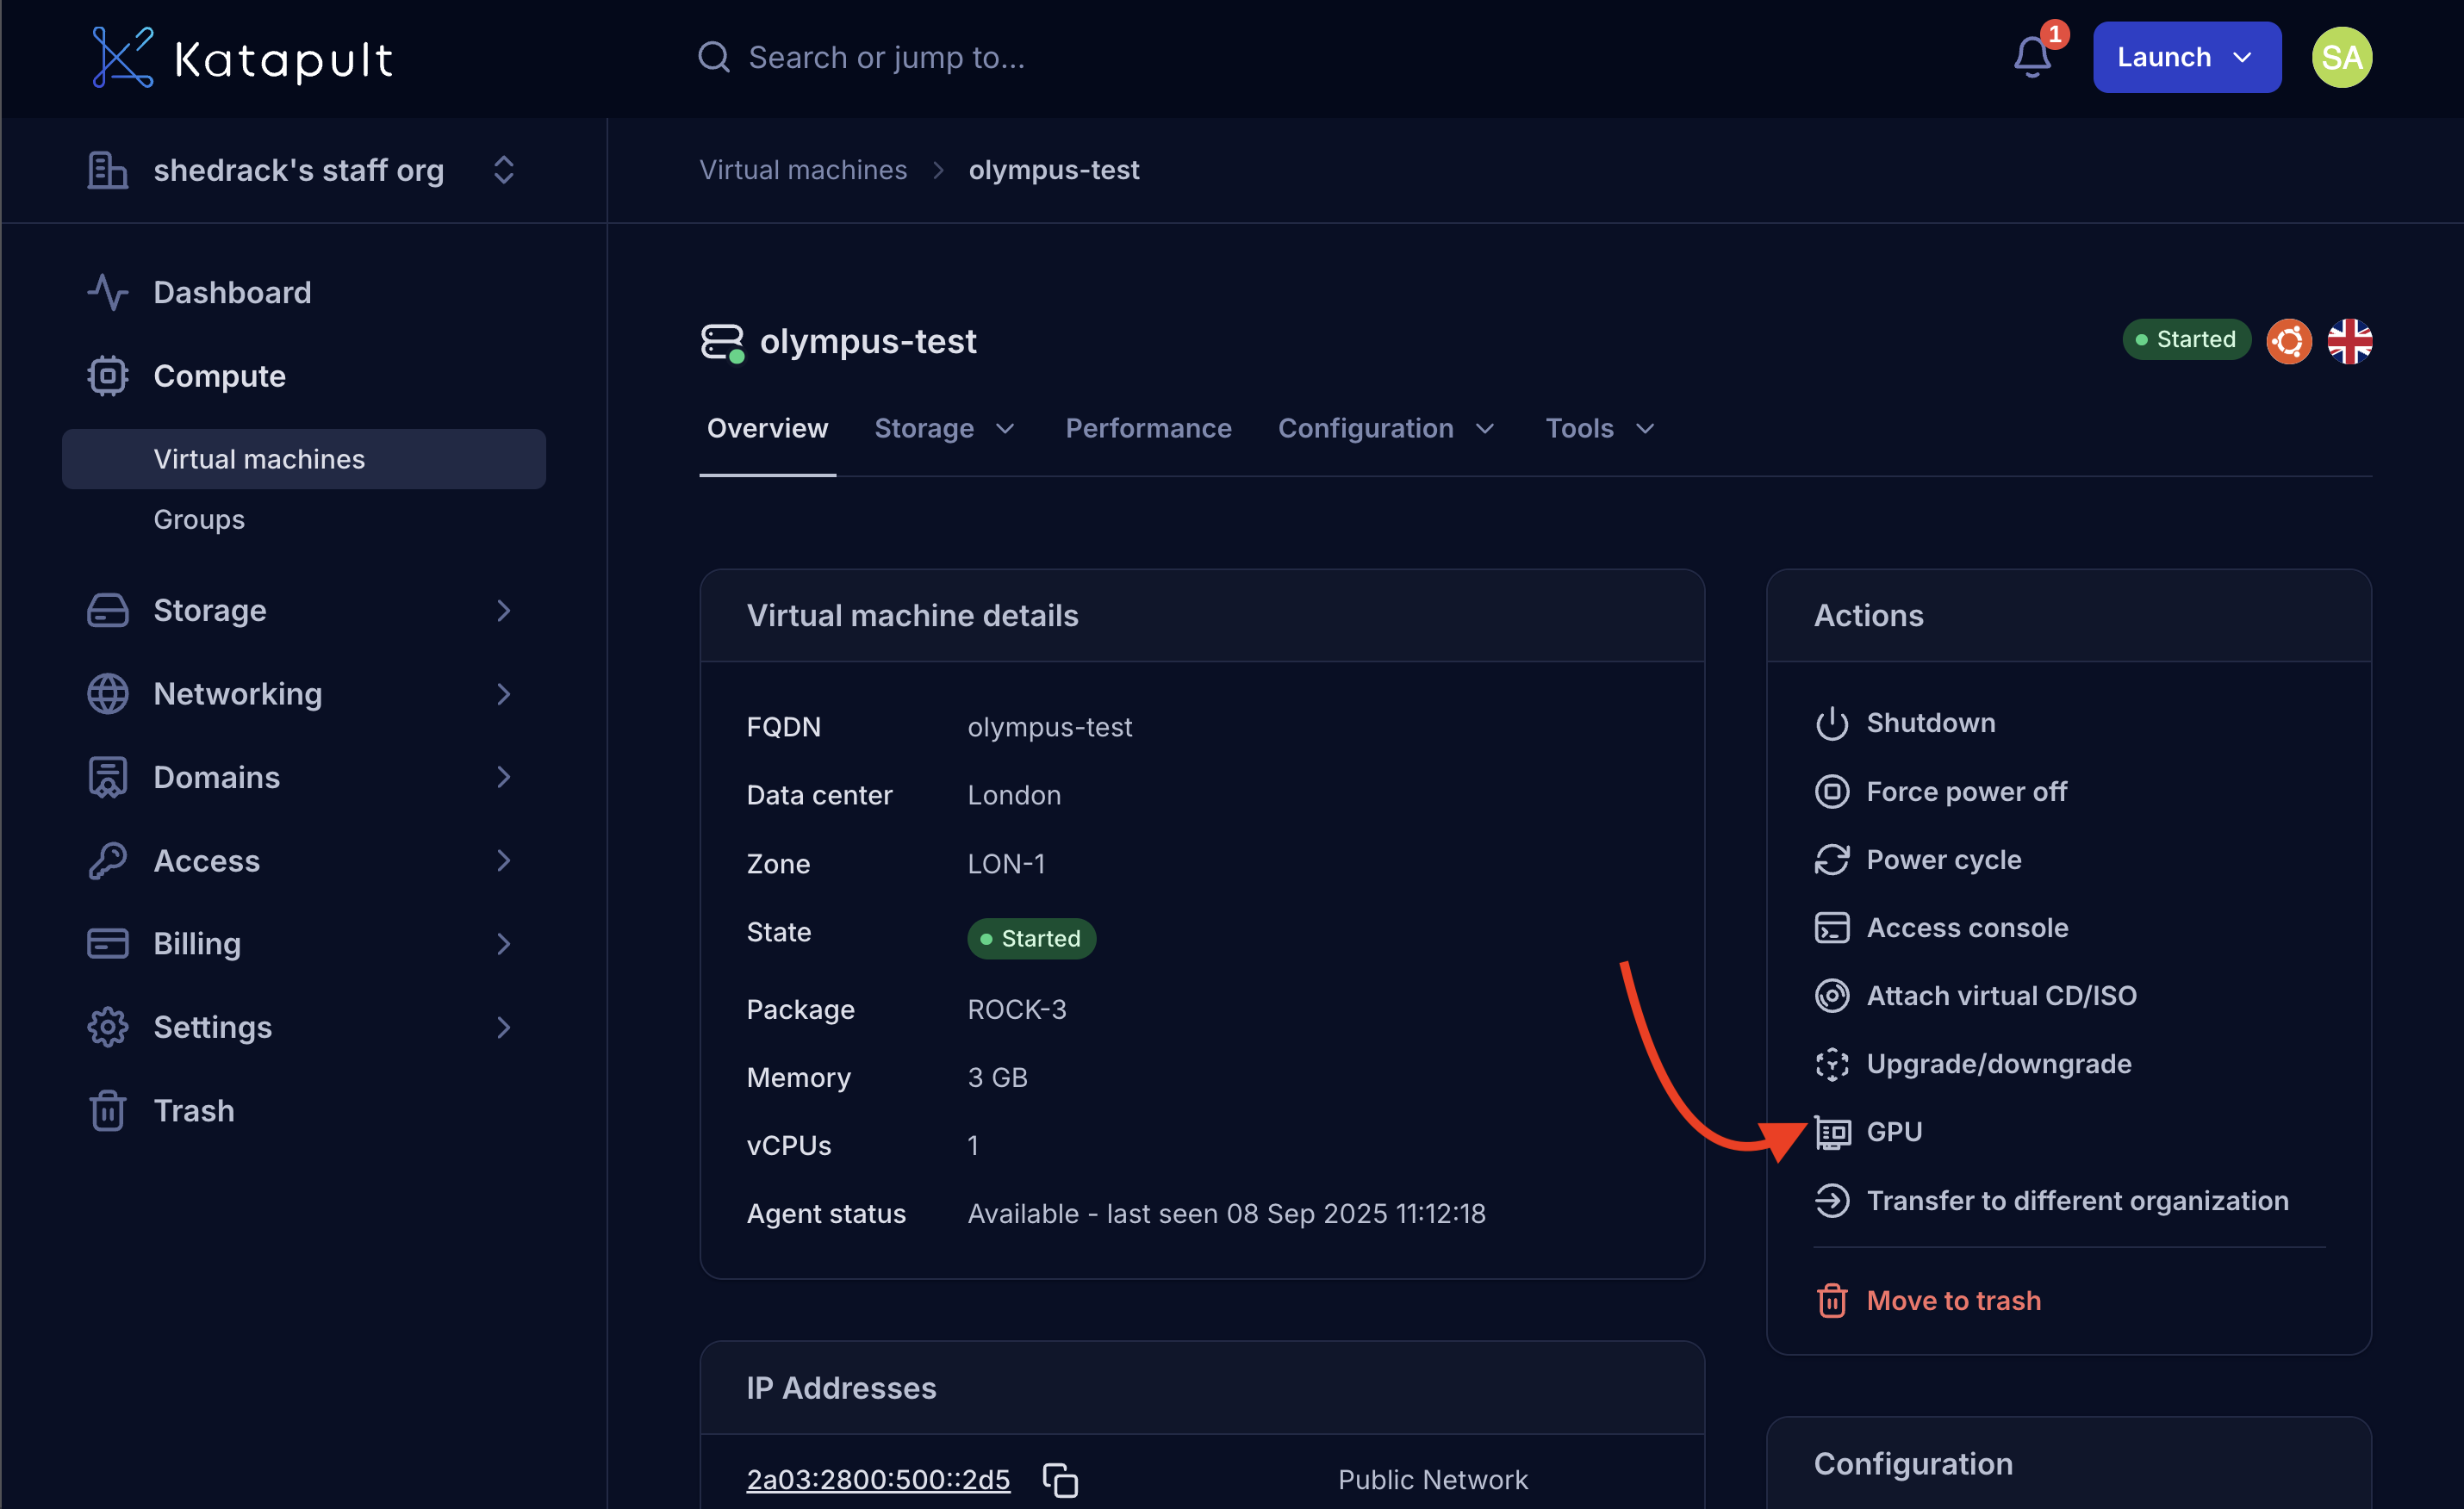Viewport: 2464px width, 1509px height.
Task: Click the Access key icon
Action: 107,860
